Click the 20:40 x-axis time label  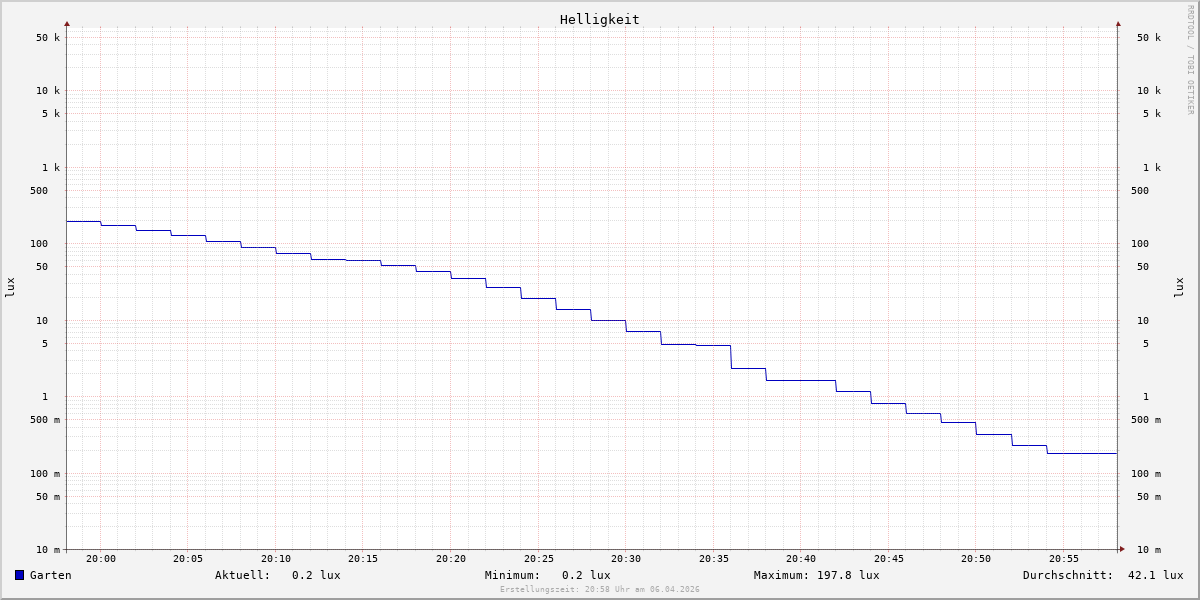801,559
